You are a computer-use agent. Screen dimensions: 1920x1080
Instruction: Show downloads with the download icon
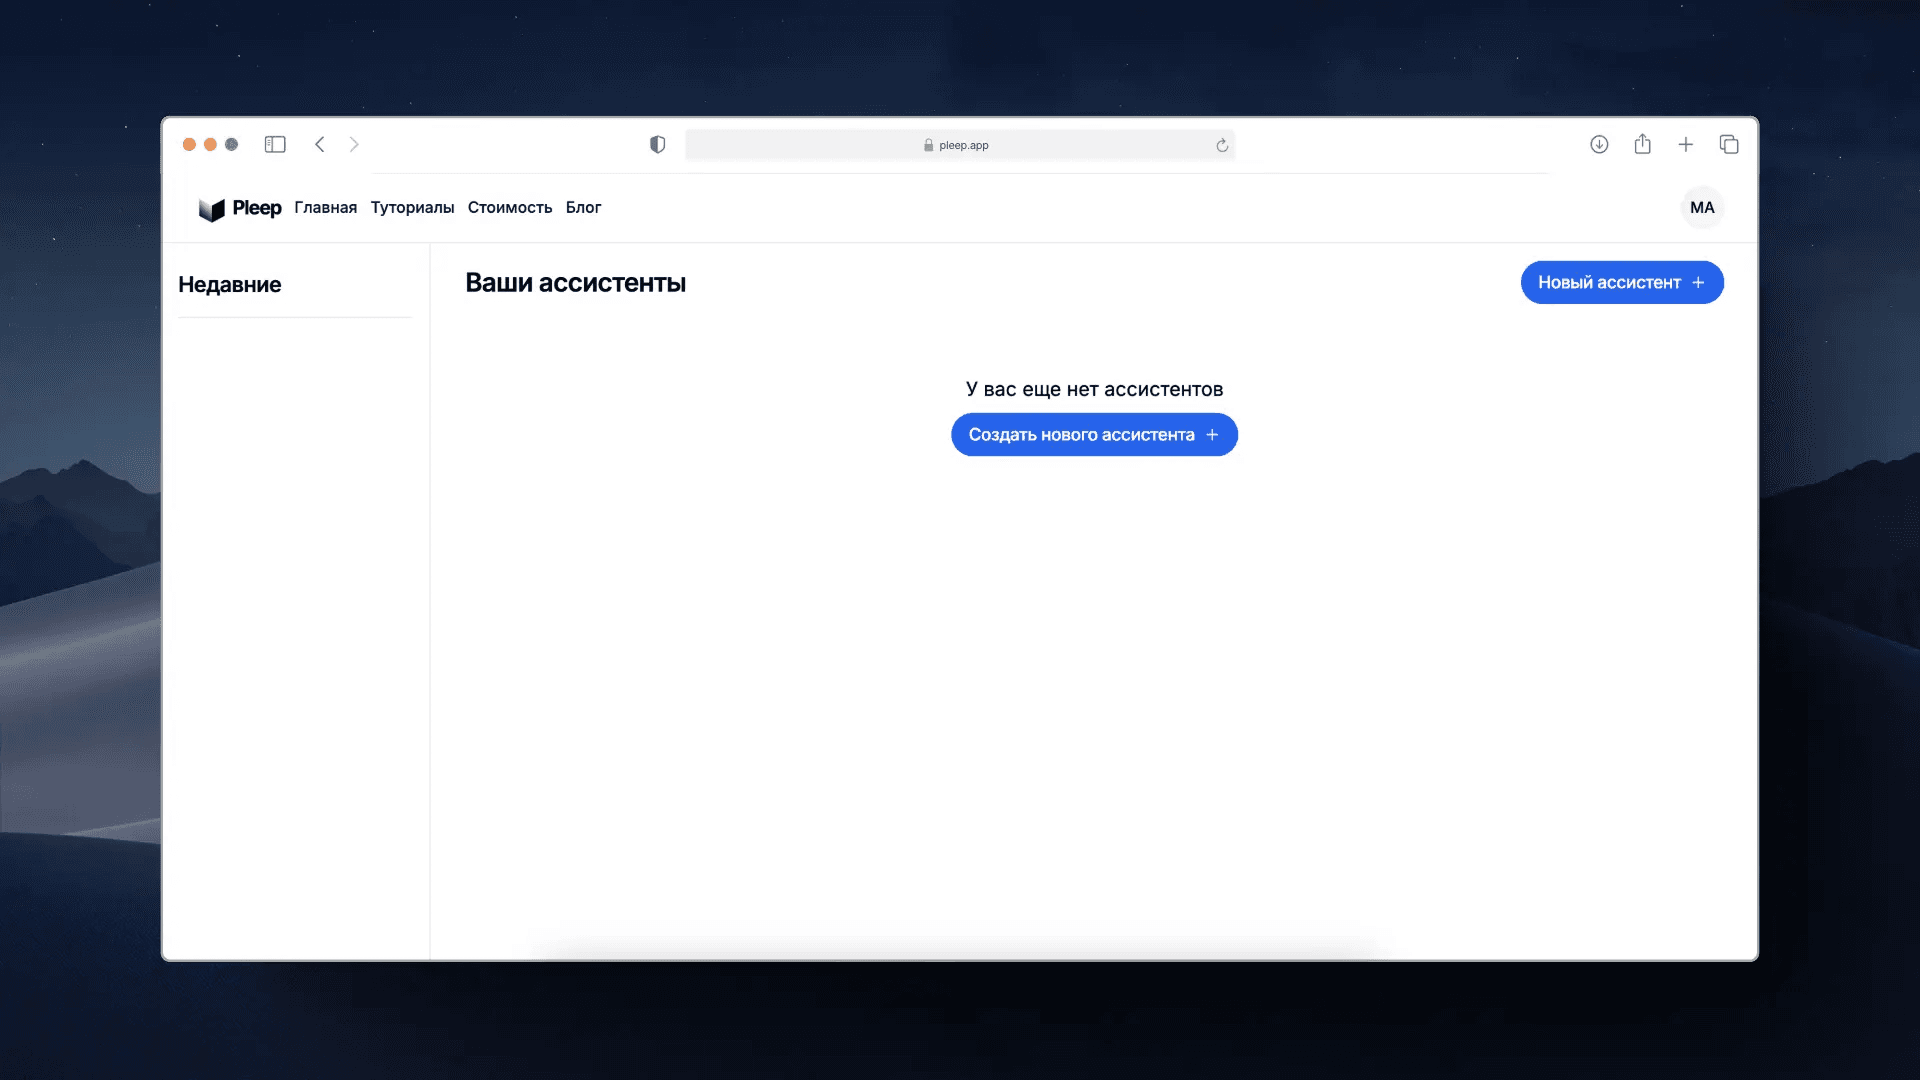[1599, 145]
